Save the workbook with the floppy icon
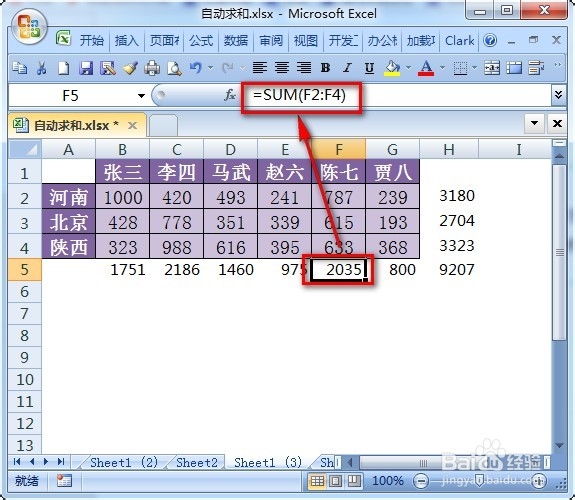The height and width of the screenshot is (500, 575). tap(86, 68)
